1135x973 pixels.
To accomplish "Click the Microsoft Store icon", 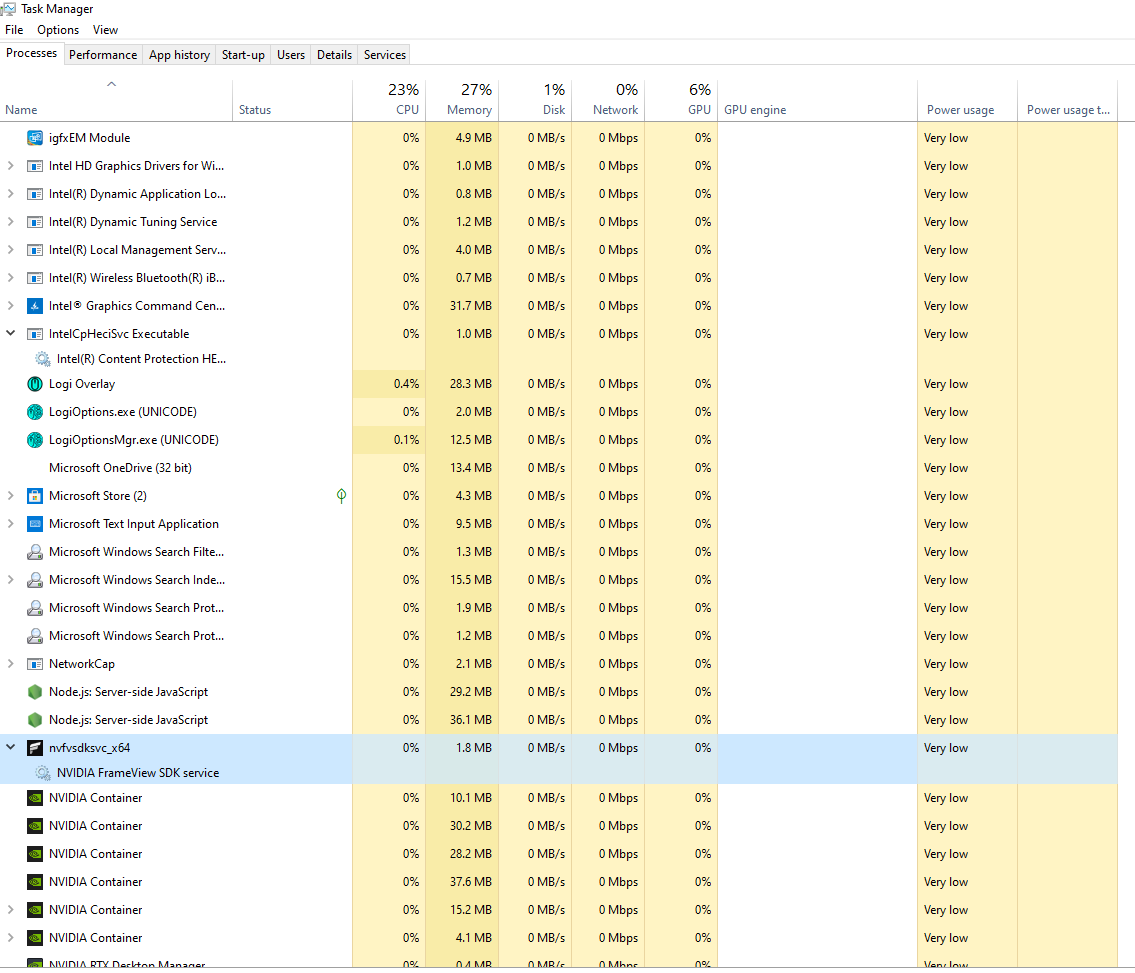I will coord(35,496).
